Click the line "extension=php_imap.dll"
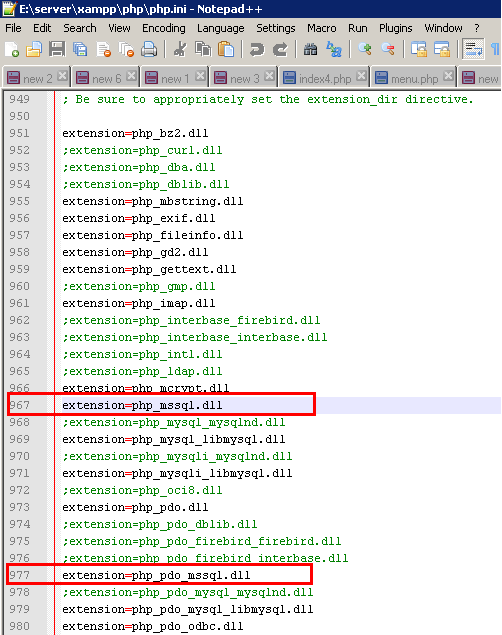The image size is (502, 635). coord(139,303)
